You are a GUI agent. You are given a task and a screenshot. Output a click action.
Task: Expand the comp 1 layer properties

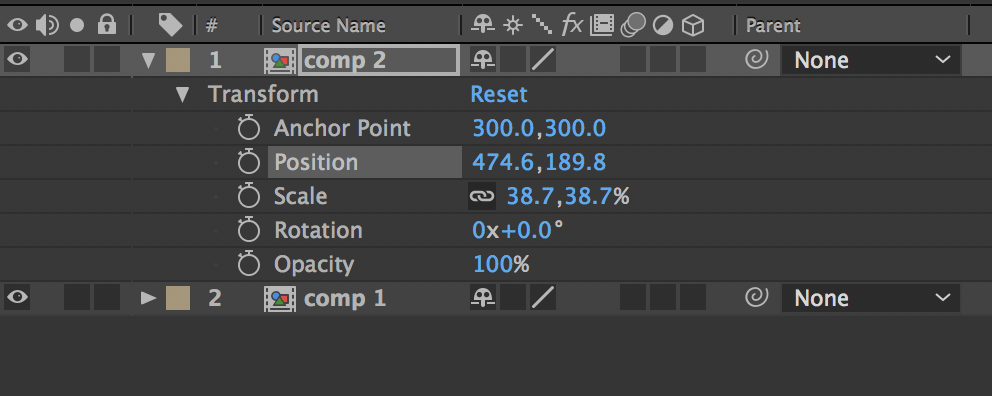click(149, 298)
